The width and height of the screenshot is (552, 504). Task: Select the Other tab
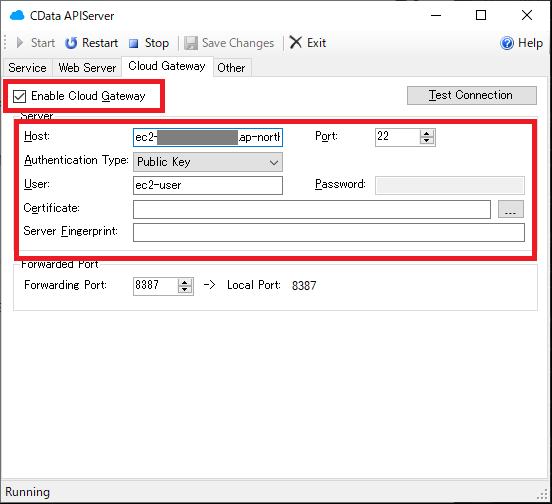coord(231,68)
